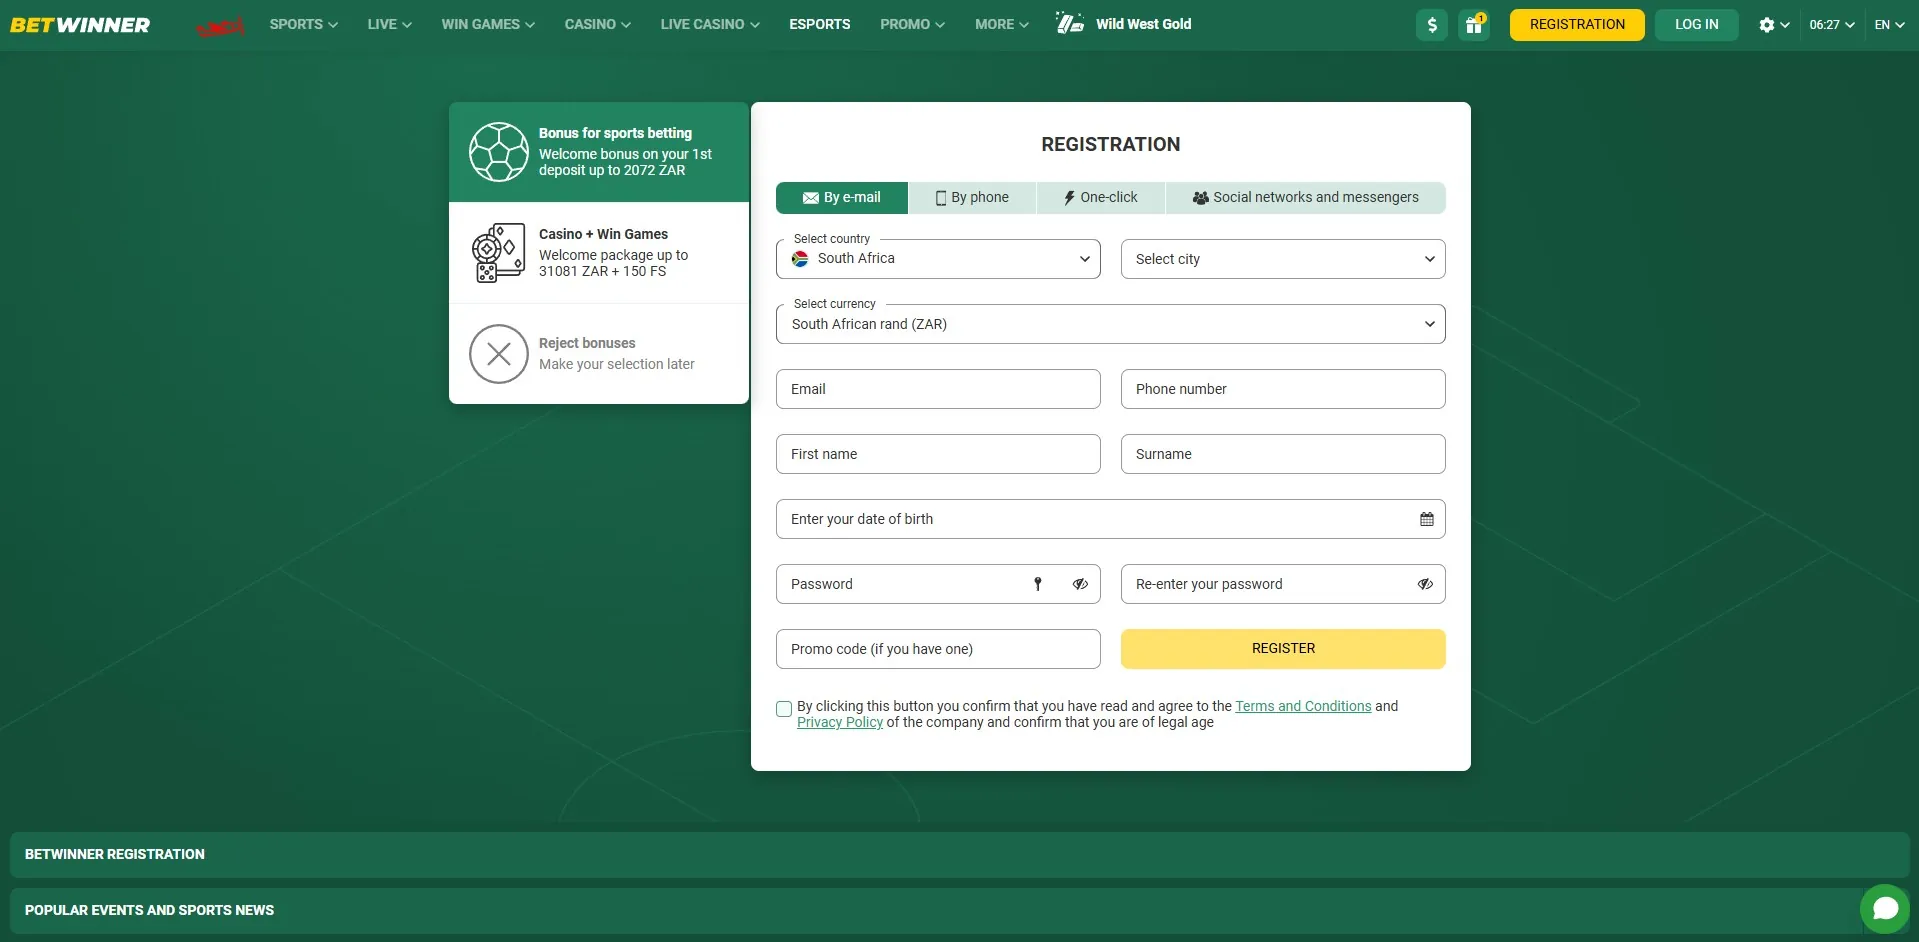Open the date picker calendar icon
1919x942 pixels.
pos(1425,519)
